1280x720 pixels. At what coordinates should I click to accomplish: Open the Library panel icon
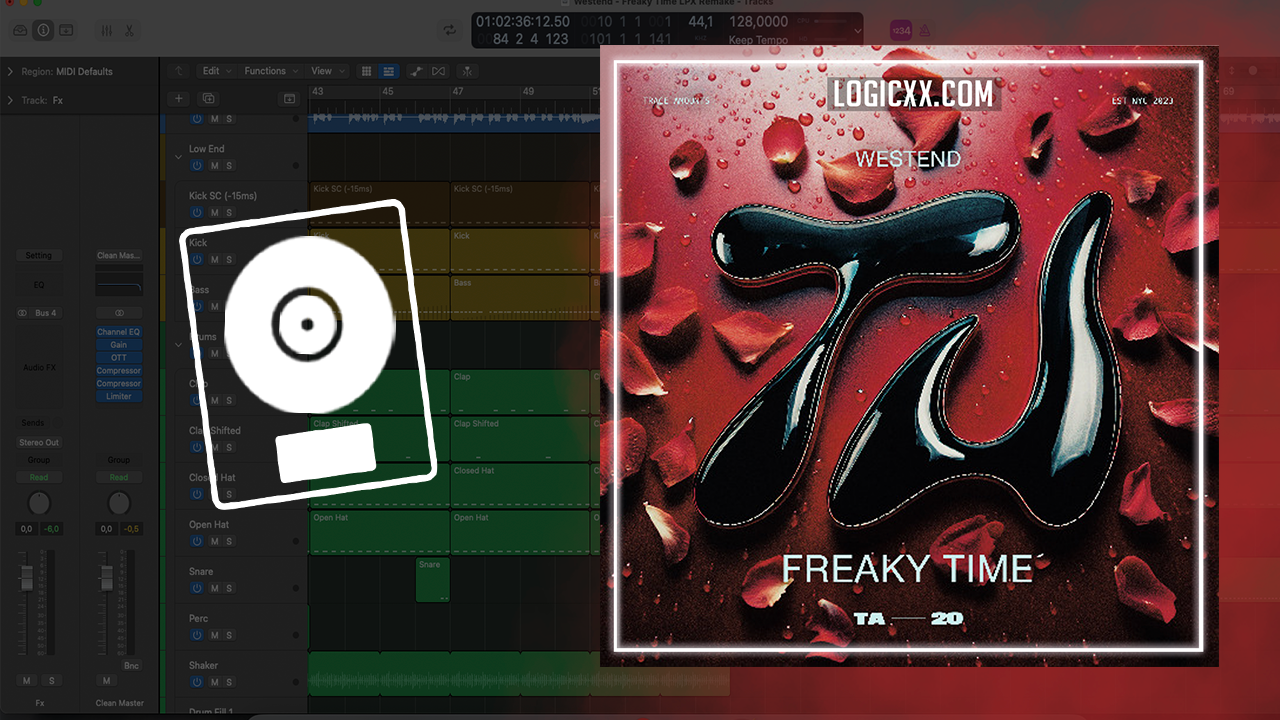click(x=20, y=30)
